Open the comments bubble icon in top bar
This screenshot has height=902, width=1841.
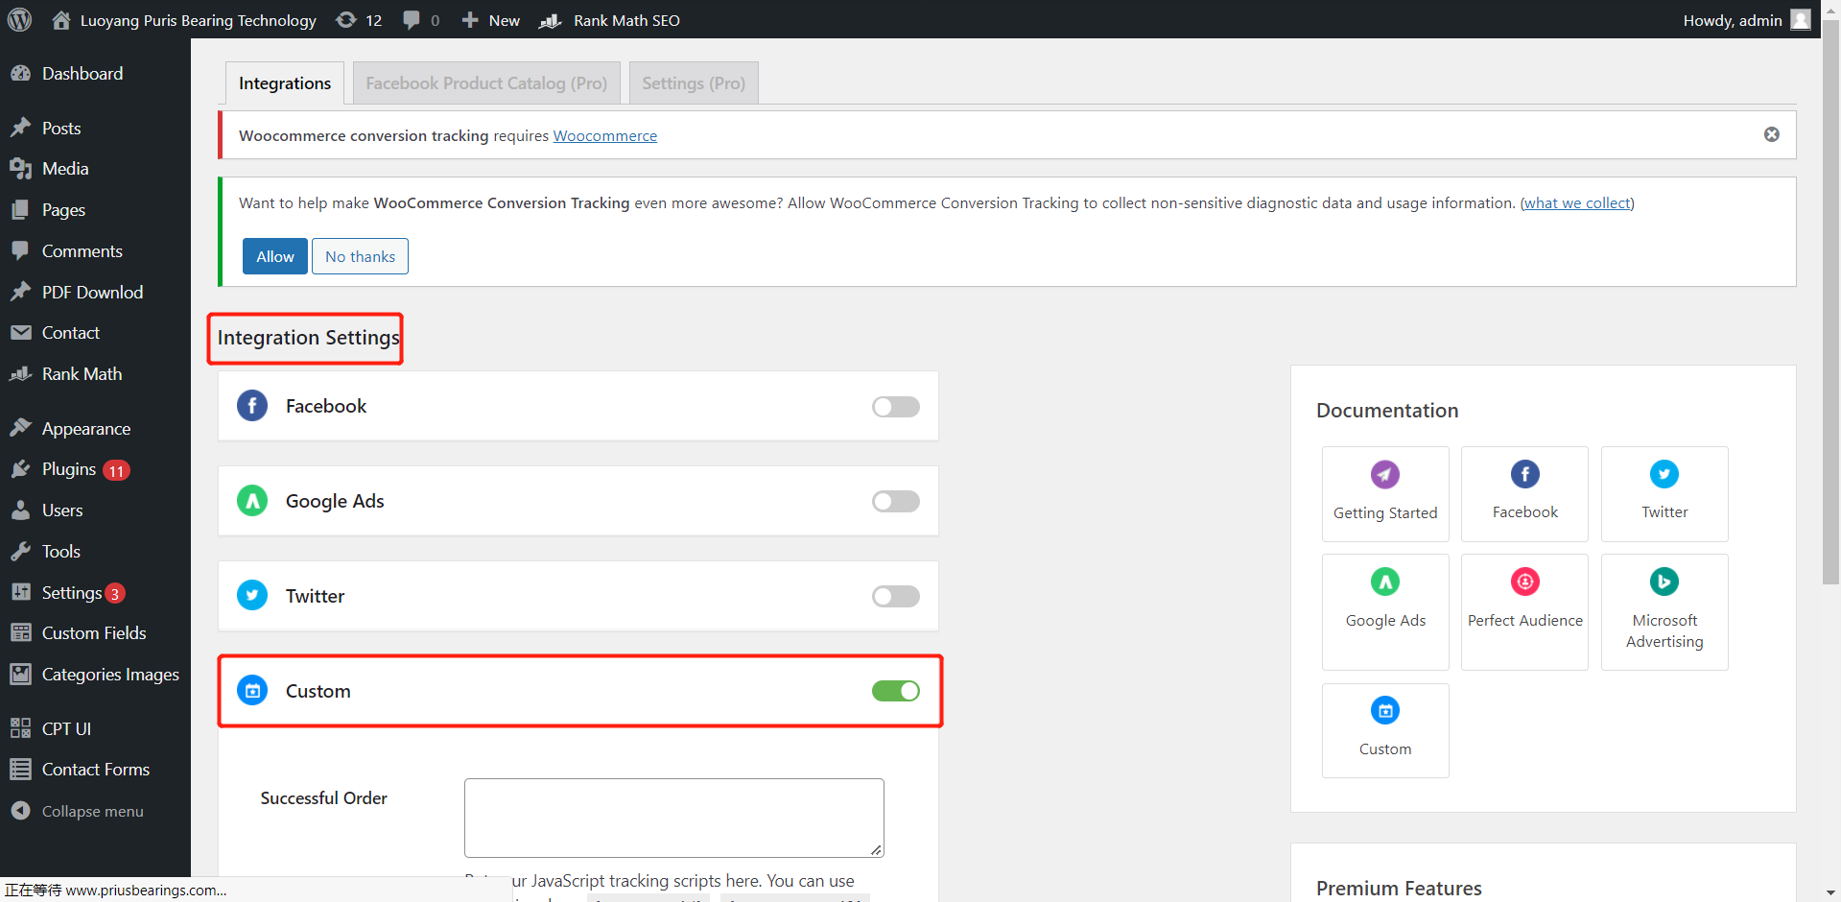(411, 20)
